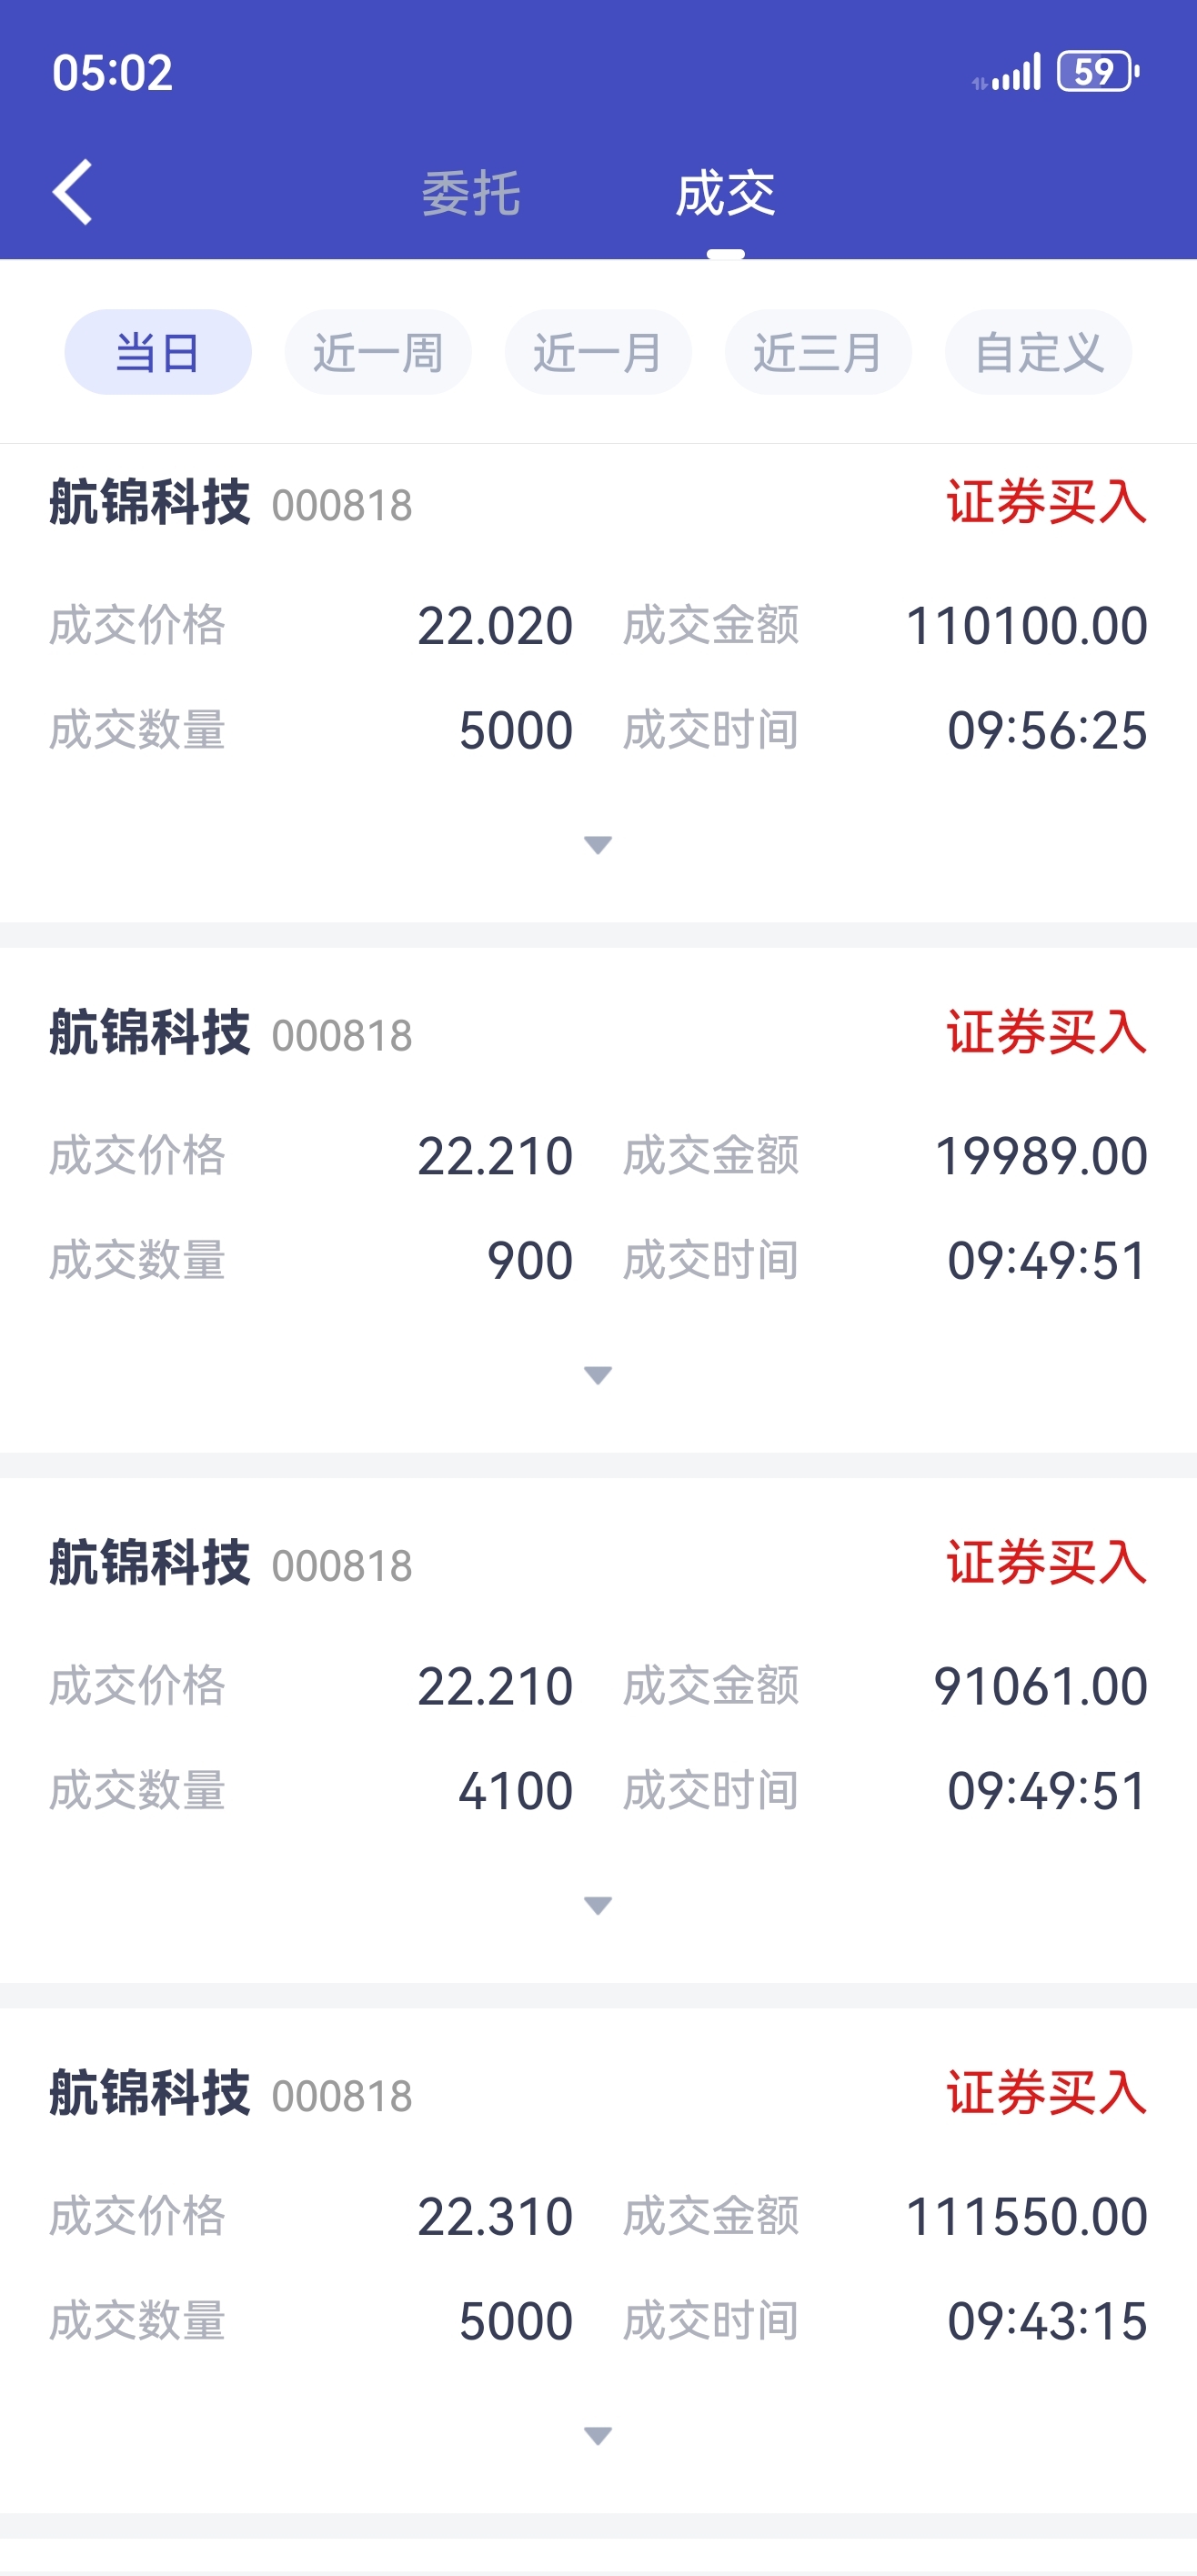Open the 自定义 custom date filter
The height and width of the screenshot is (2576, 1197).
point(1038,352)
